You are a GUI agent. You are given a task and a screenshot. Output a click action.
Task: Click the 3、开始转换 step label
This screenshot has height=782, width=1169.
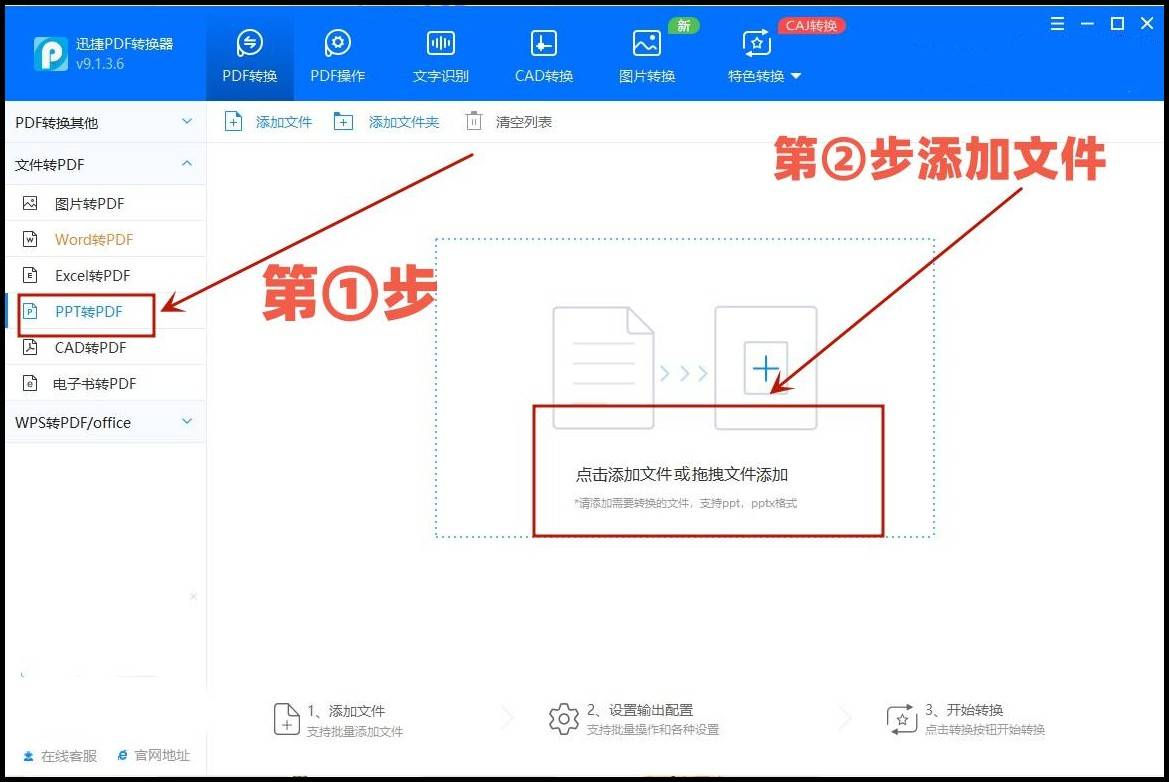point(964,710)
